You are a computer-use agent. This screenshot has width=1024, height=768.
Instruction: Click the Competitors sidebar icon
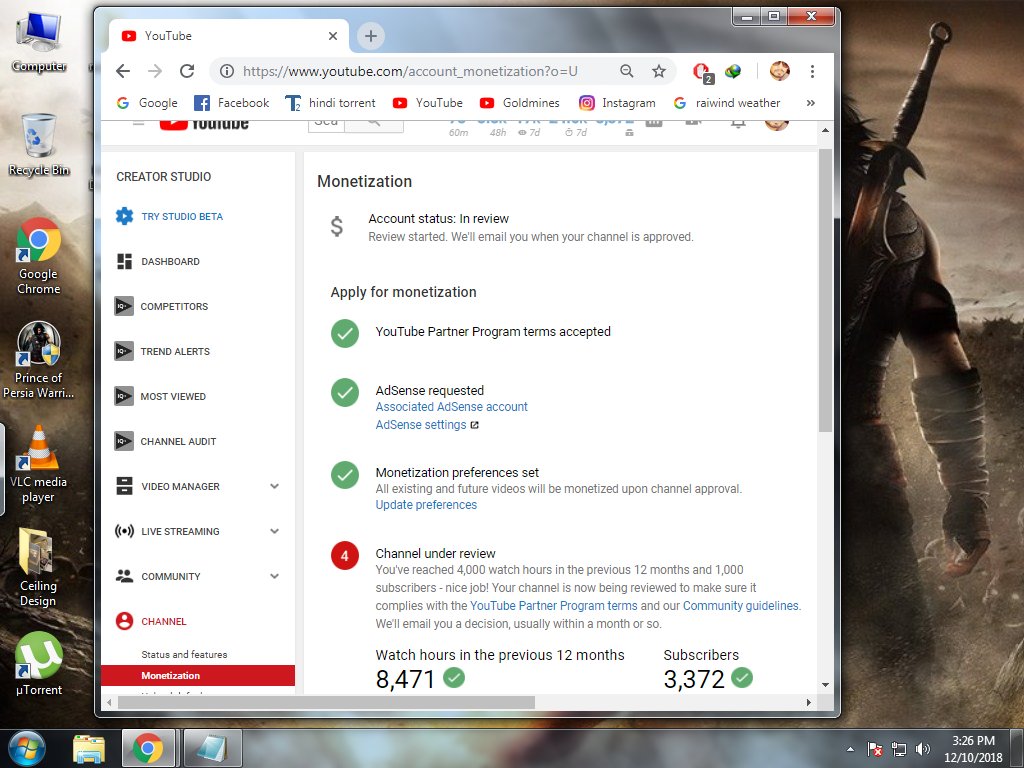(124, 306)
